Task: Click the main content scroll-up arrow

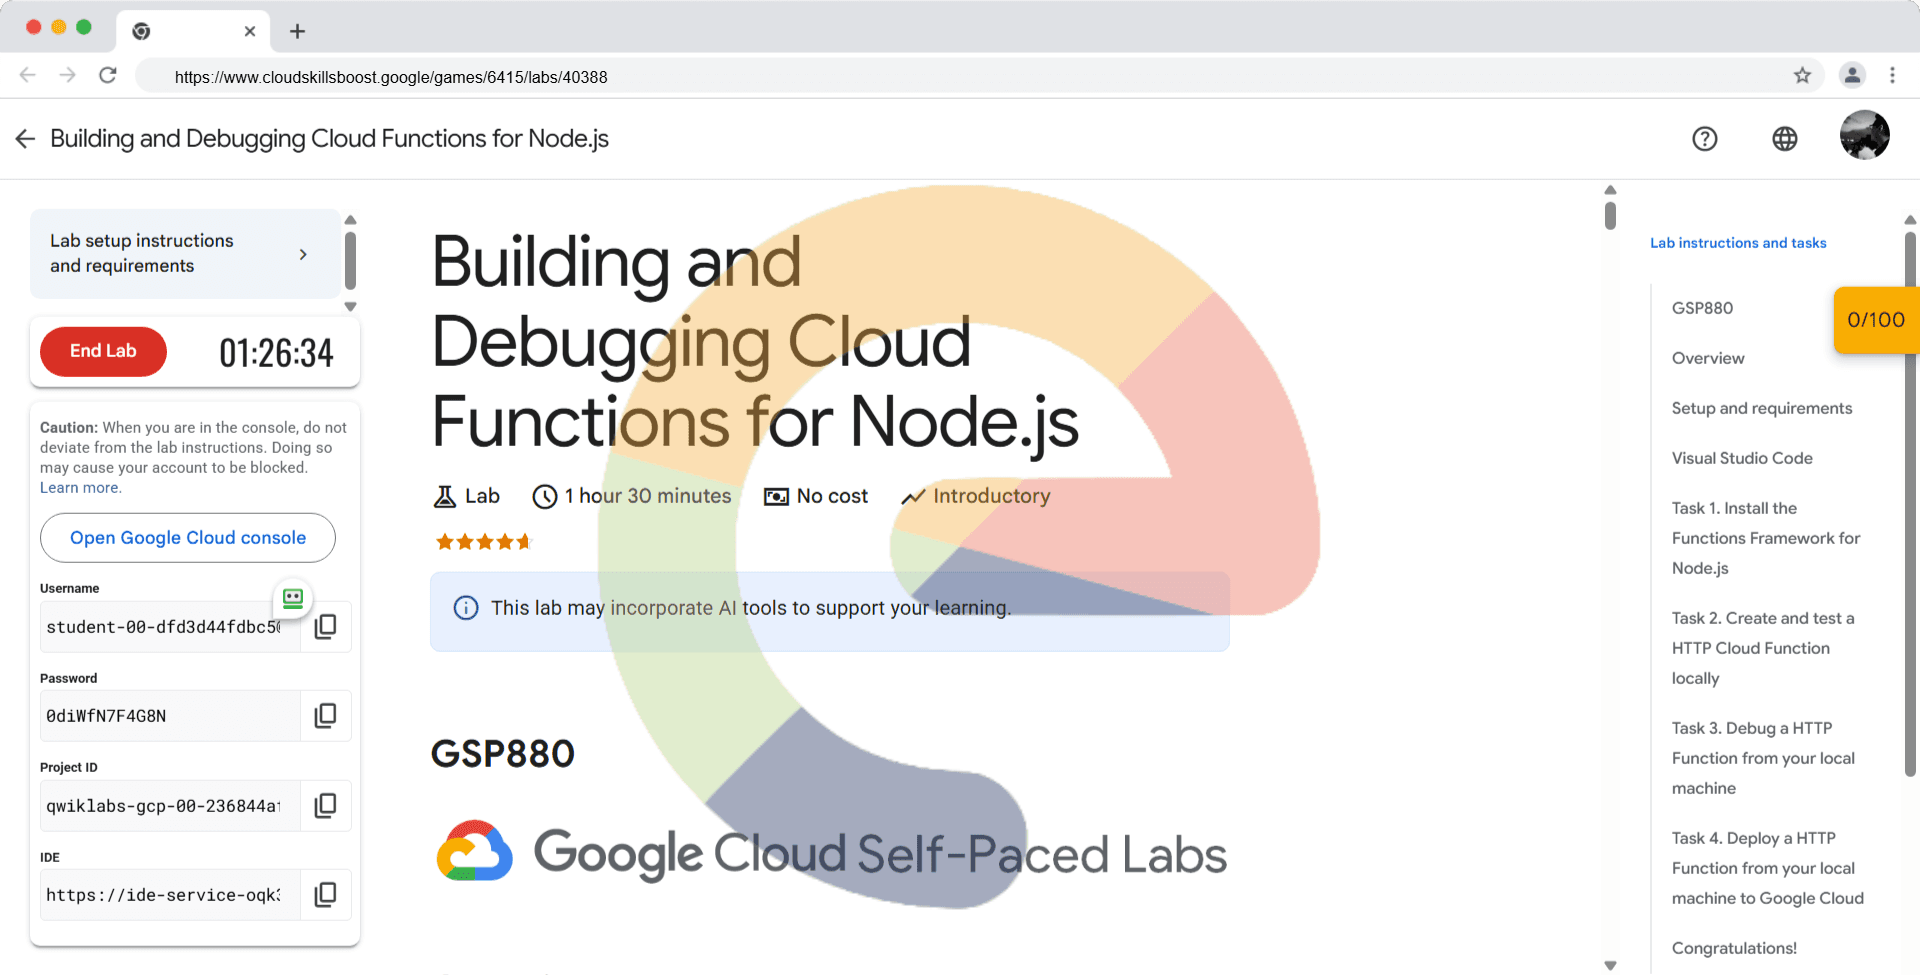Action: pos(1610,190)
